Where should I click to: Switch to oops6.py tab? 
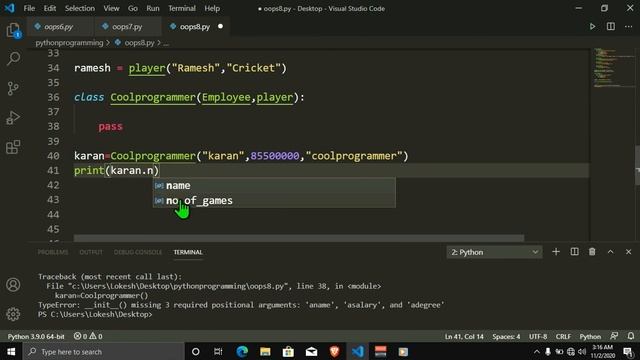click(x=59, y=27)
